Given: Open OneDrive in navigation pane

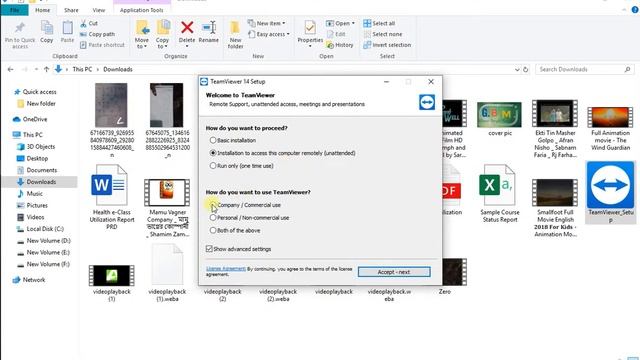Looking at the screenshot, I should (x=35, y=119).
